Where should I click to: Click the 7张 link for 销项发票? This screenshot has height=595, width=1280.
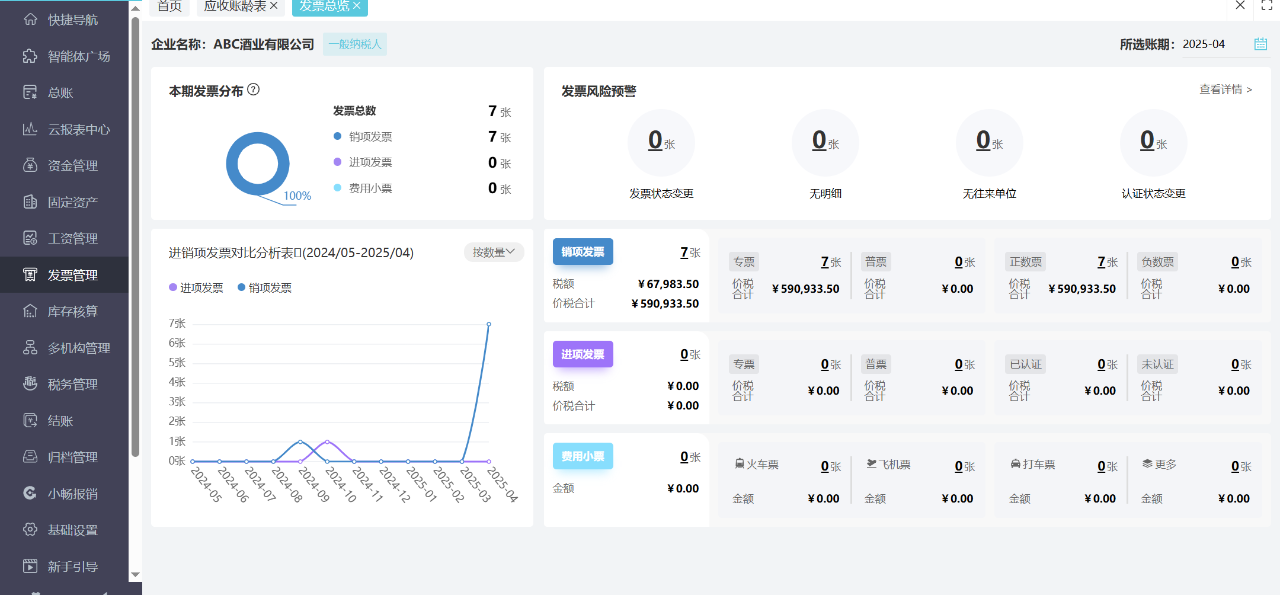click(688, 252)
